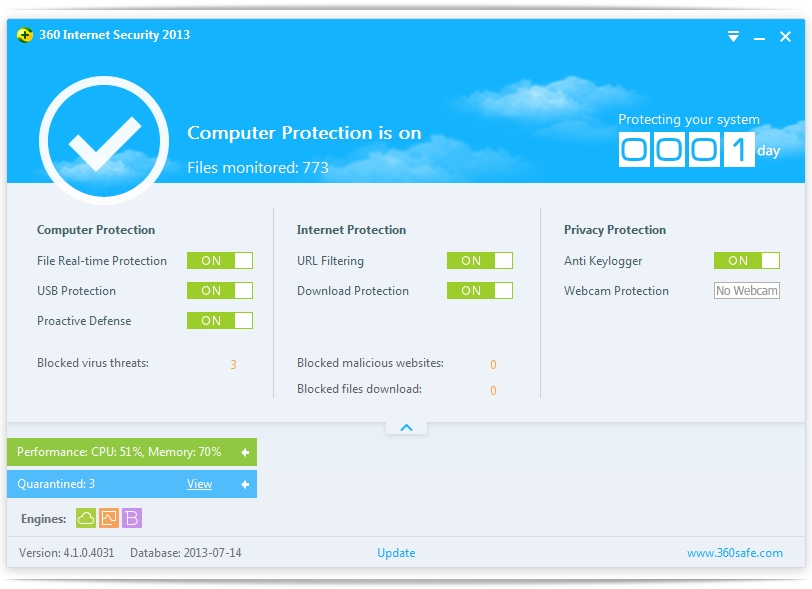Click the Computer Protection heading
This screenshot has height=589, width=812.
pyautogui.click(x=96, y=230)
